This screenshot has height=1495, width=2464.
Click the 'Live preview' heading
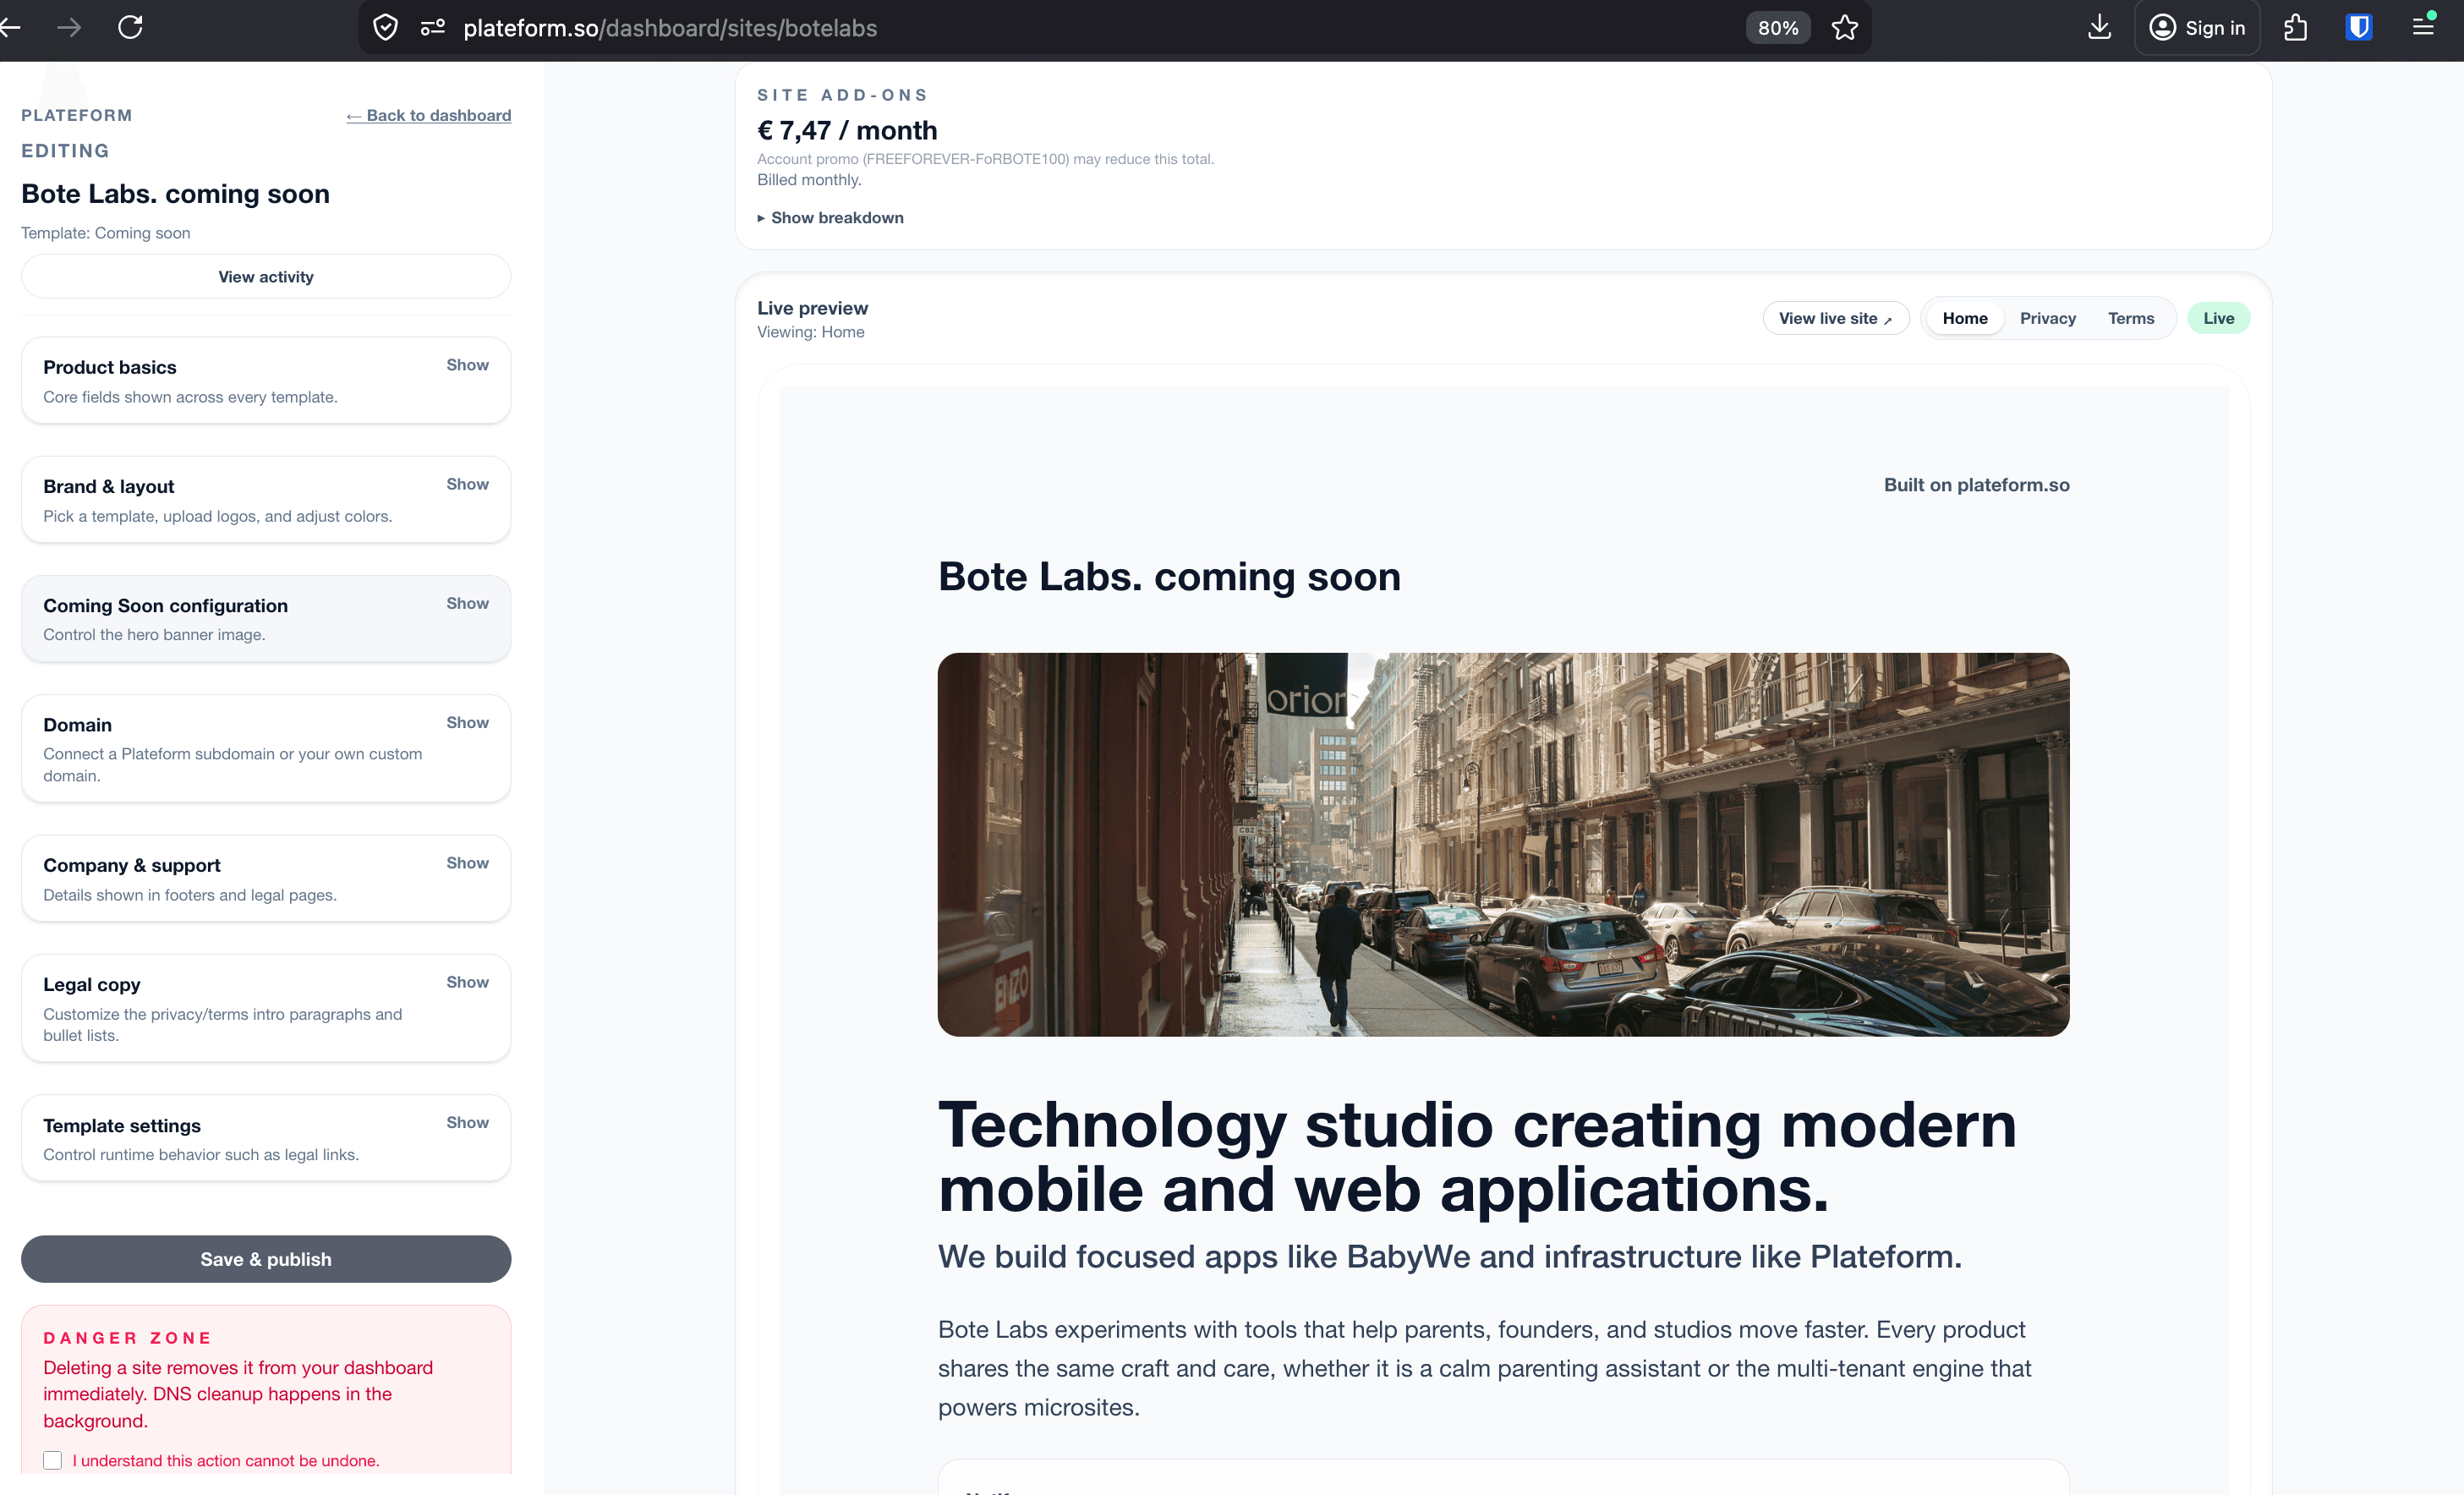(812, 308)
